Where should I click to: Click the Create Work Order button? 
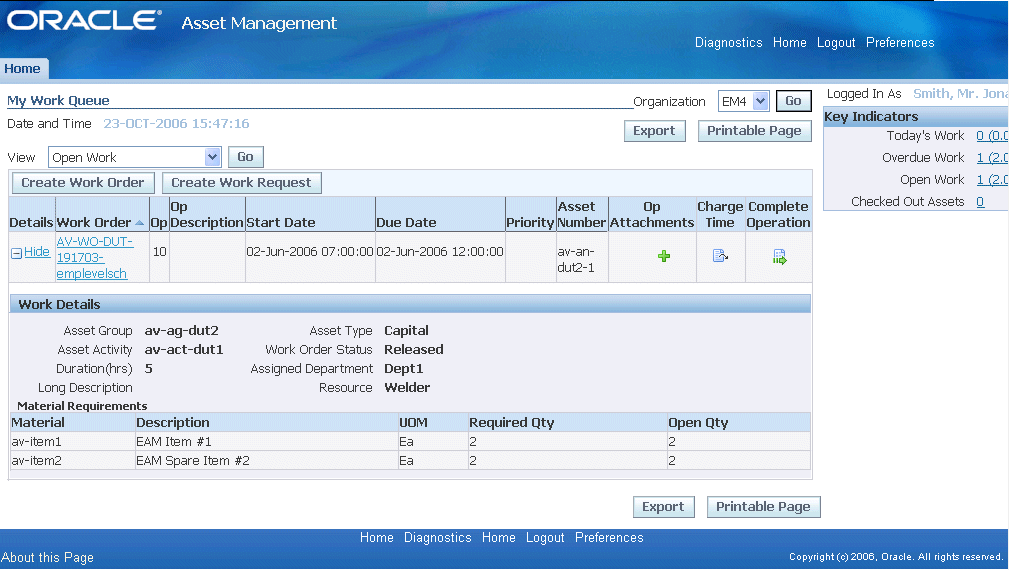point(83,183)
